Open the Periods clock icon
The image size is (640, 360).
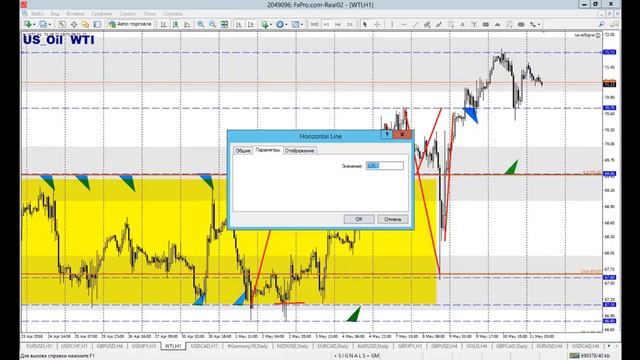[x=280, y=24]
